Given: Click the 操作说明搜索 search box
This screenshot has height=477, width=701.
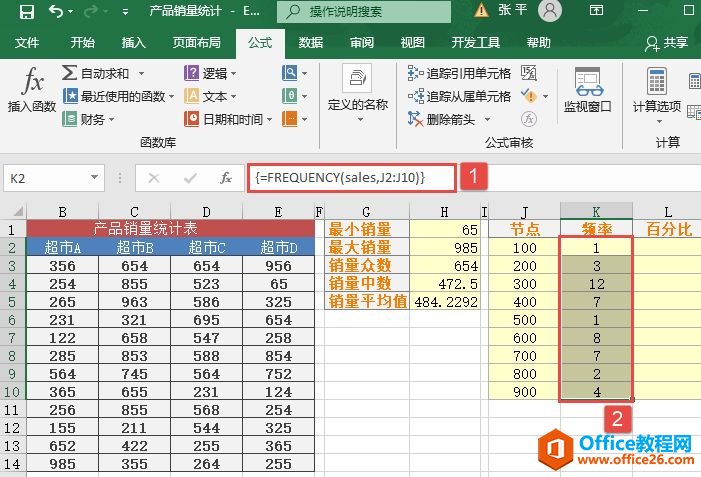Looking at the screenshot, I should click(363, 12).
